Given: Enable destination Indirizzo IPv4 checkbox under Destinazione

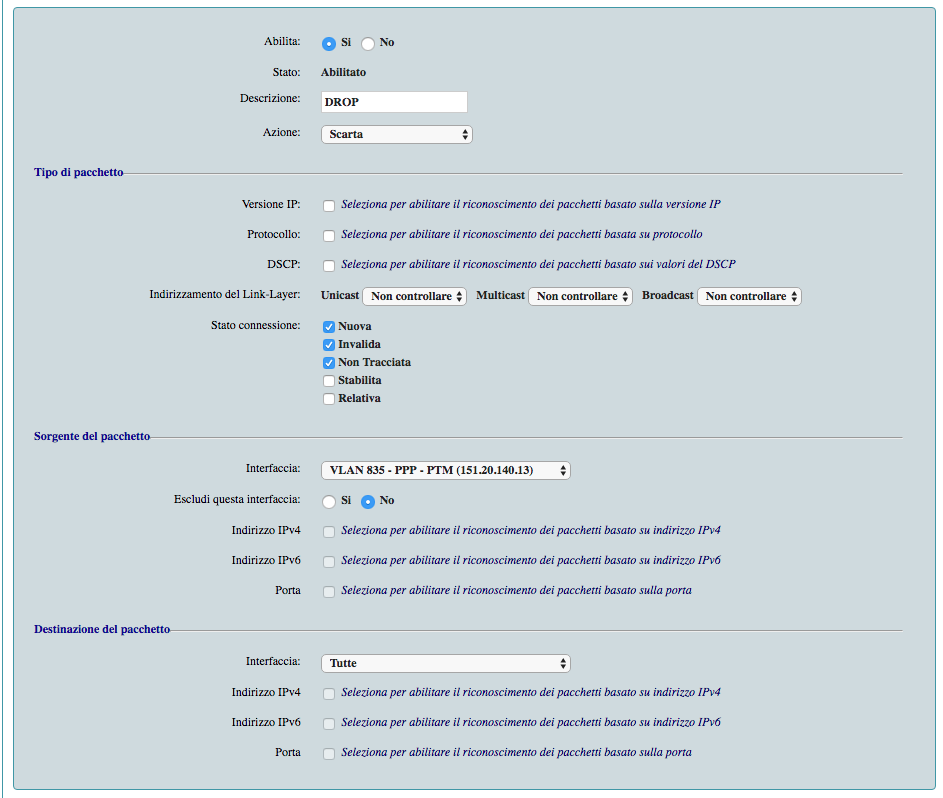Looking at the screenshot, I should point(328,694).
